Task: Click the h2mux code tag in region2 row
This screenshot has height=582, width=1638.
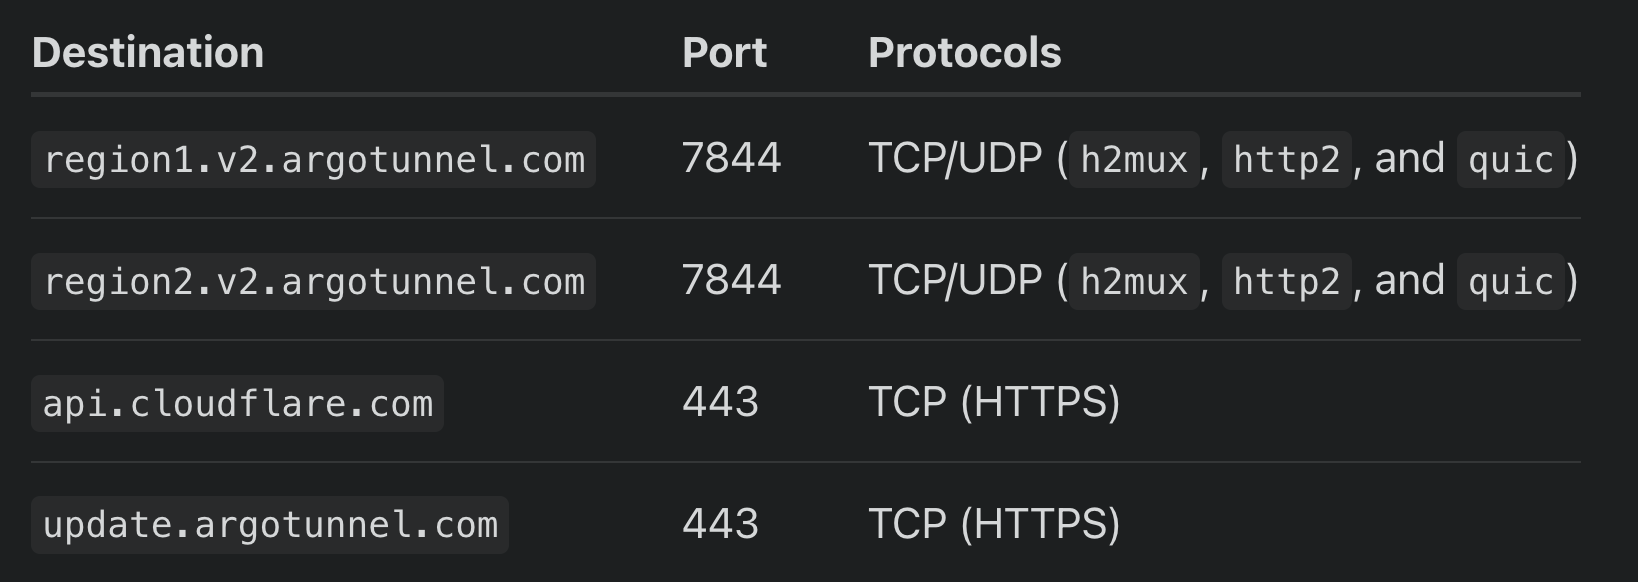Action: coord(1134,282)
